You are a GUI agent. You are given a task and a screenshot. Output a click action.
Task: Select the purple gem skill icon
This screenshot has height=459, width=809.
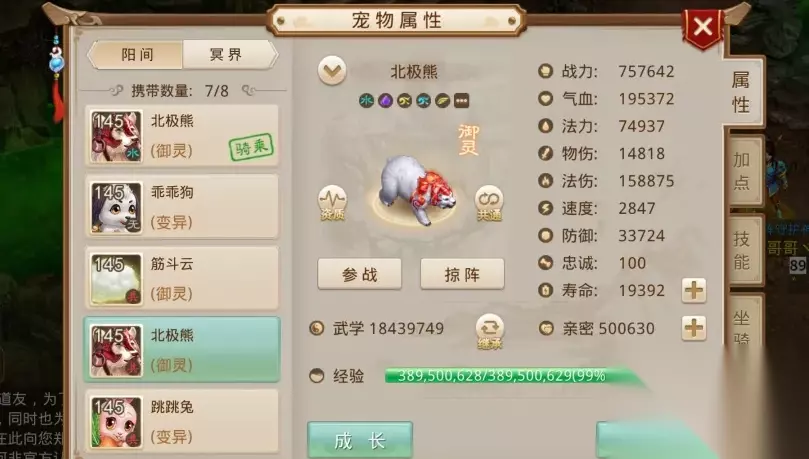coord(385,101)
